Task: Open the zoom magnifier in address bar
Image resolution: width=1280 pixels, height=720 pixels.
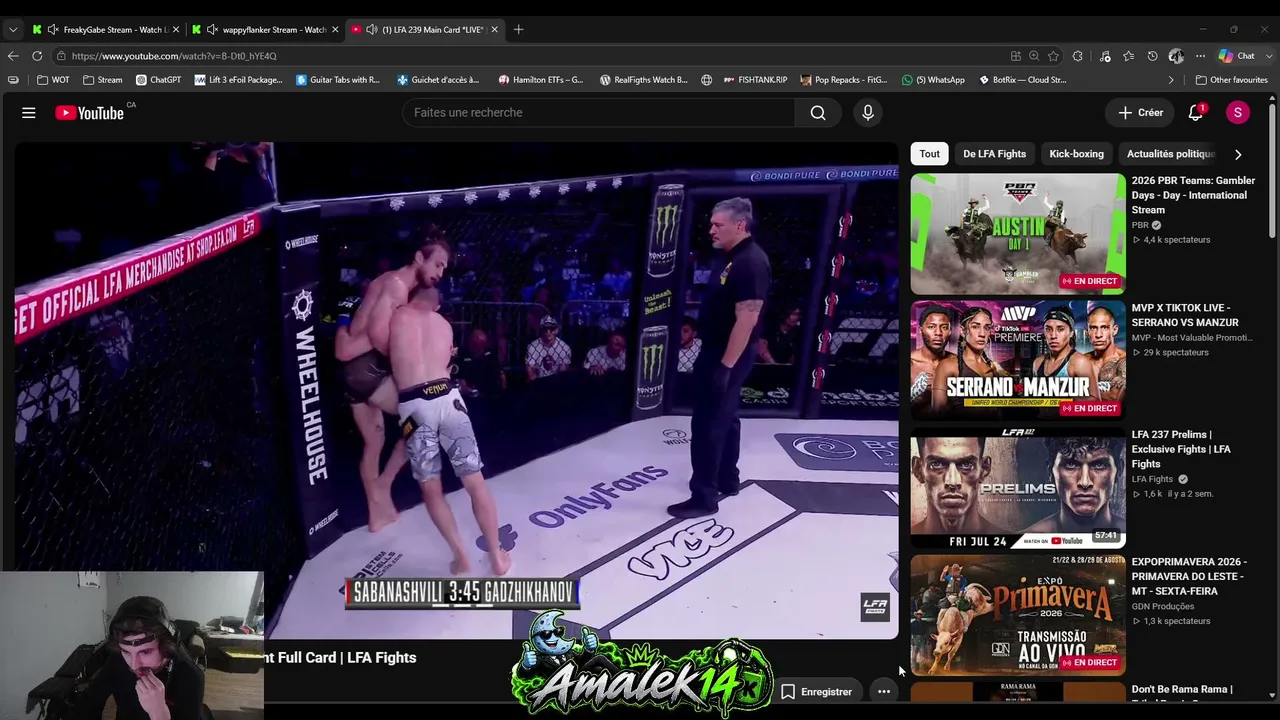Action: 1034,56
